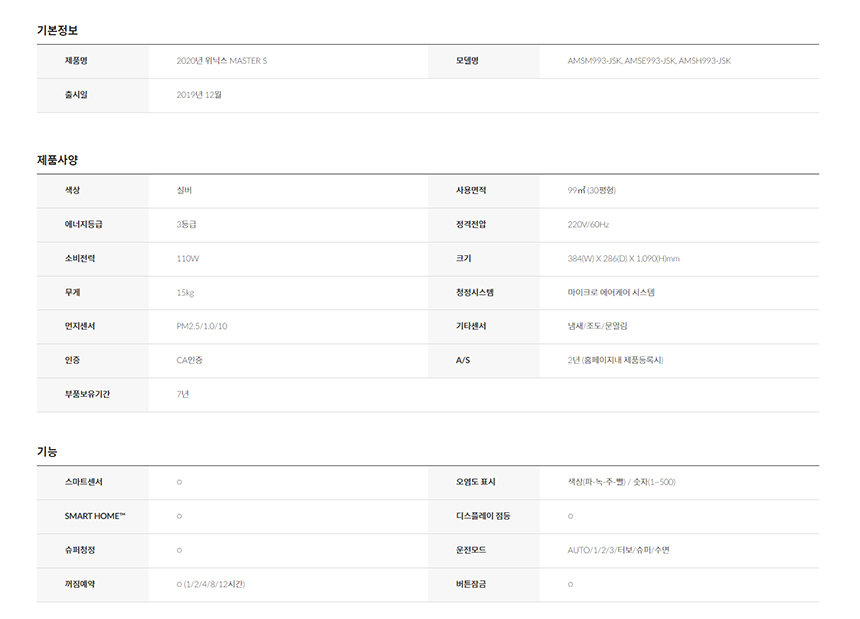
Task: Click the circle mark beside 슈퍼청정
Action: point(179,550)
